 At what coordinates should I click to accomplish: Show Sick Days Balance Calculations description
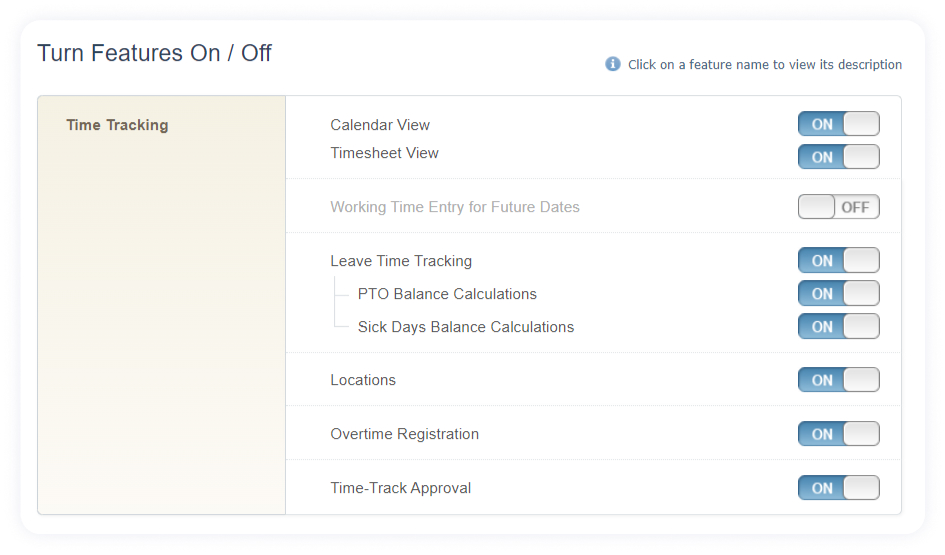click(x=465, y=327)
